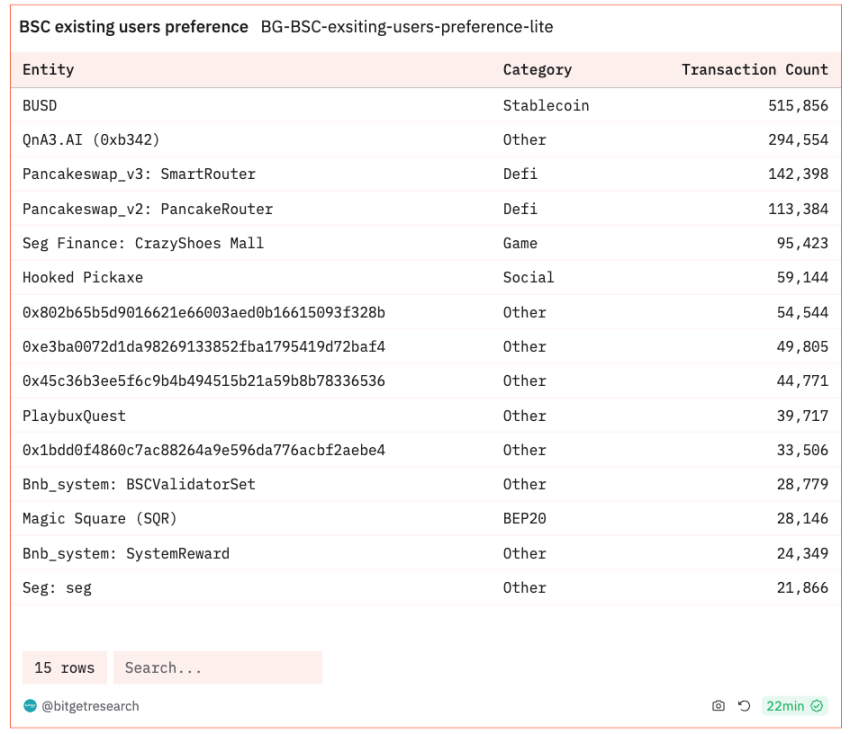Open the BSC existing users preference title

coord(134,27)
